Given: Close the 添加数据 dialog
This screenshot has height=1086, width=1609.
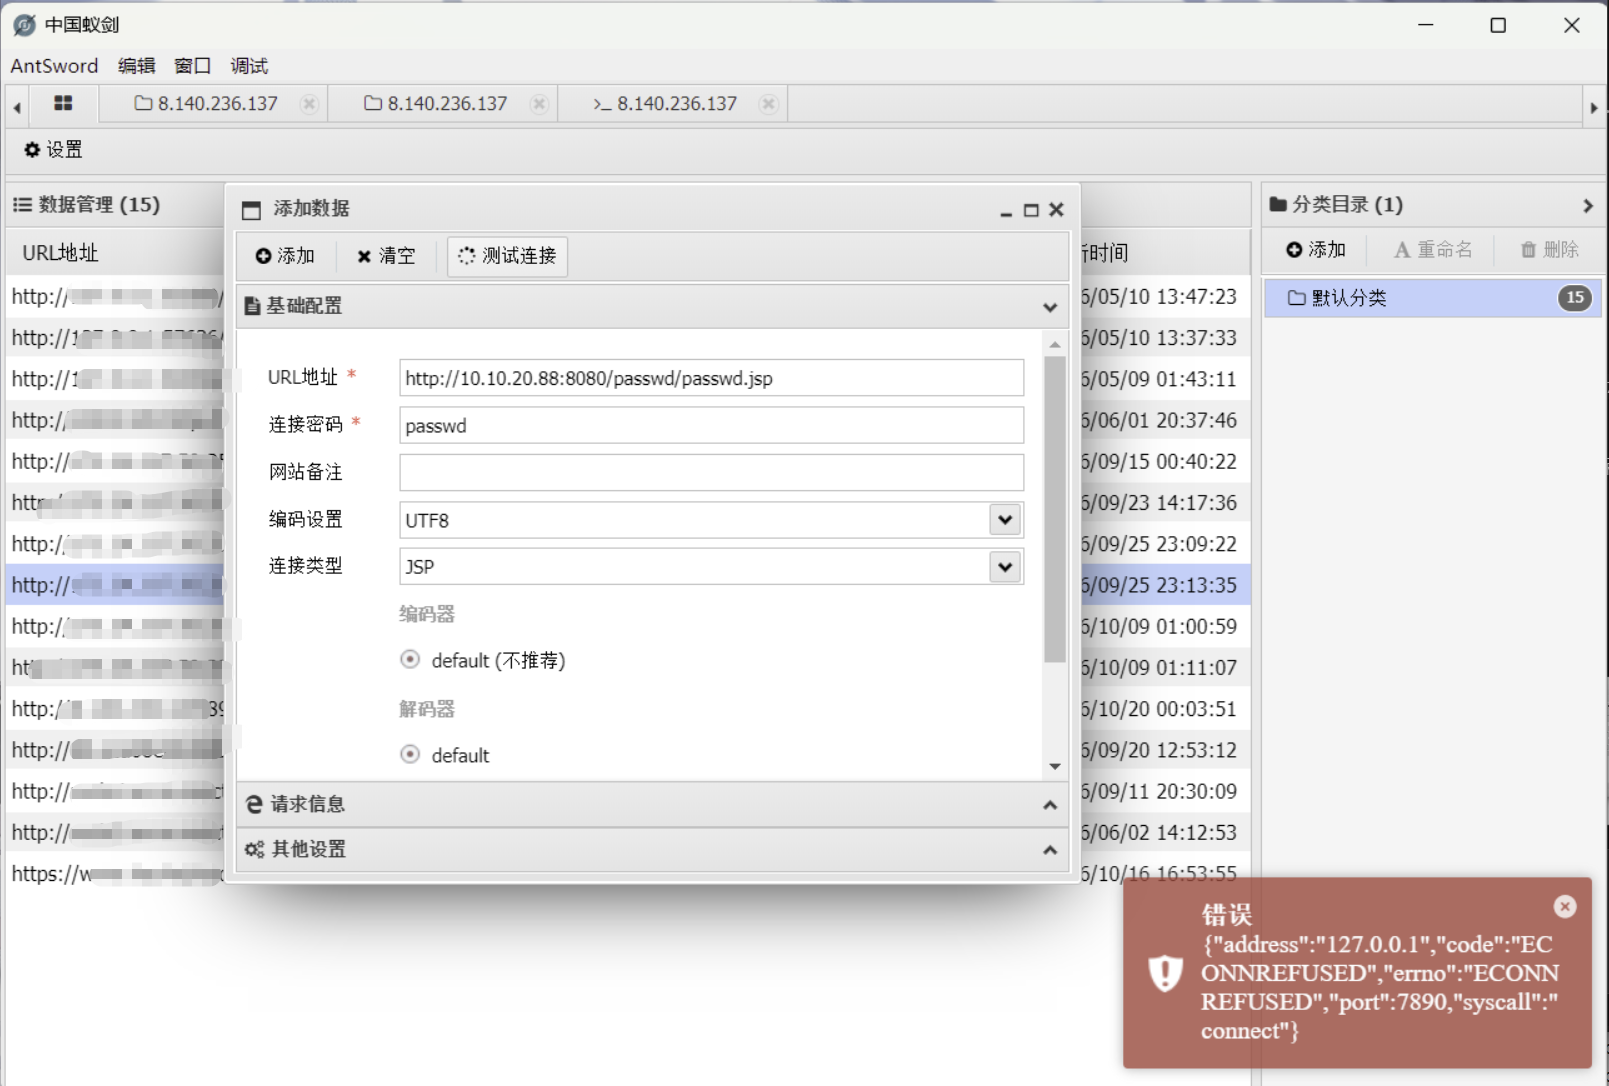Looking at the screenshot, I should [x=1056, y=210].
